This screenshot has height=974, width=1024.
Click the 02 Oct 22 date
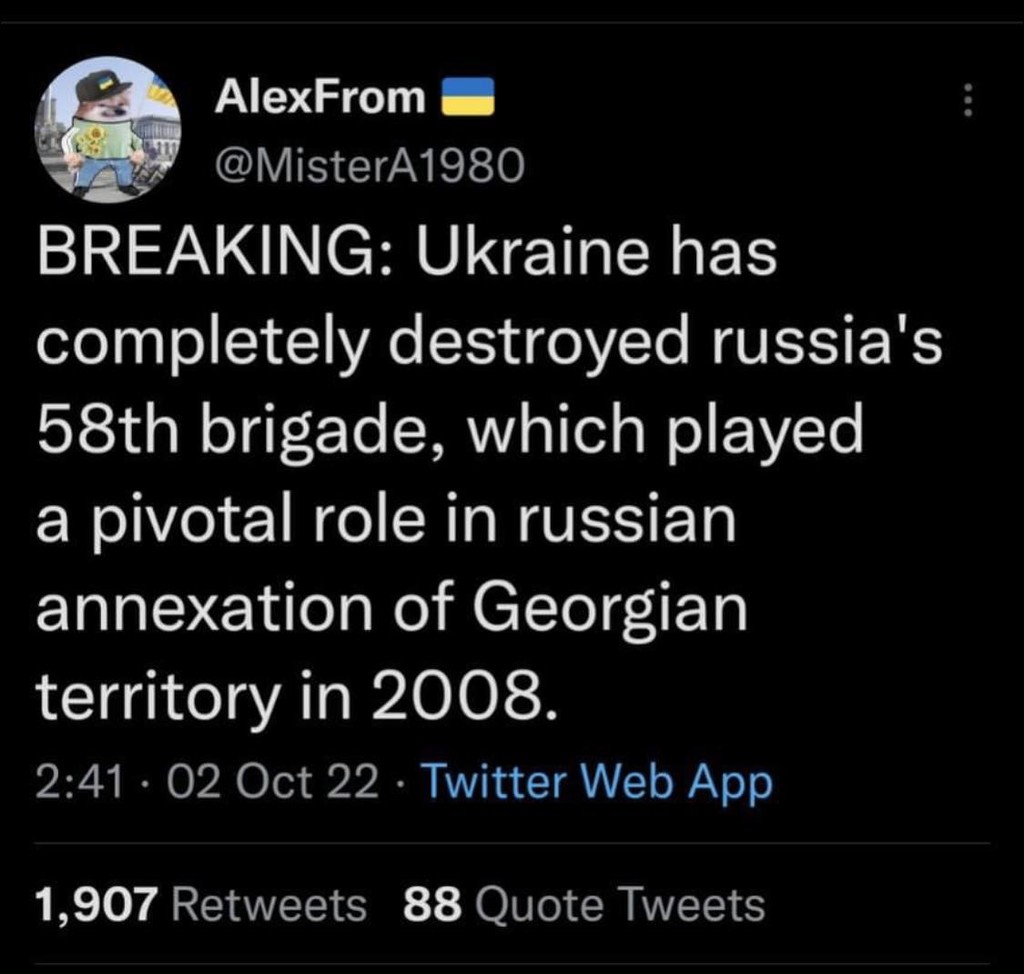point(272,782)
